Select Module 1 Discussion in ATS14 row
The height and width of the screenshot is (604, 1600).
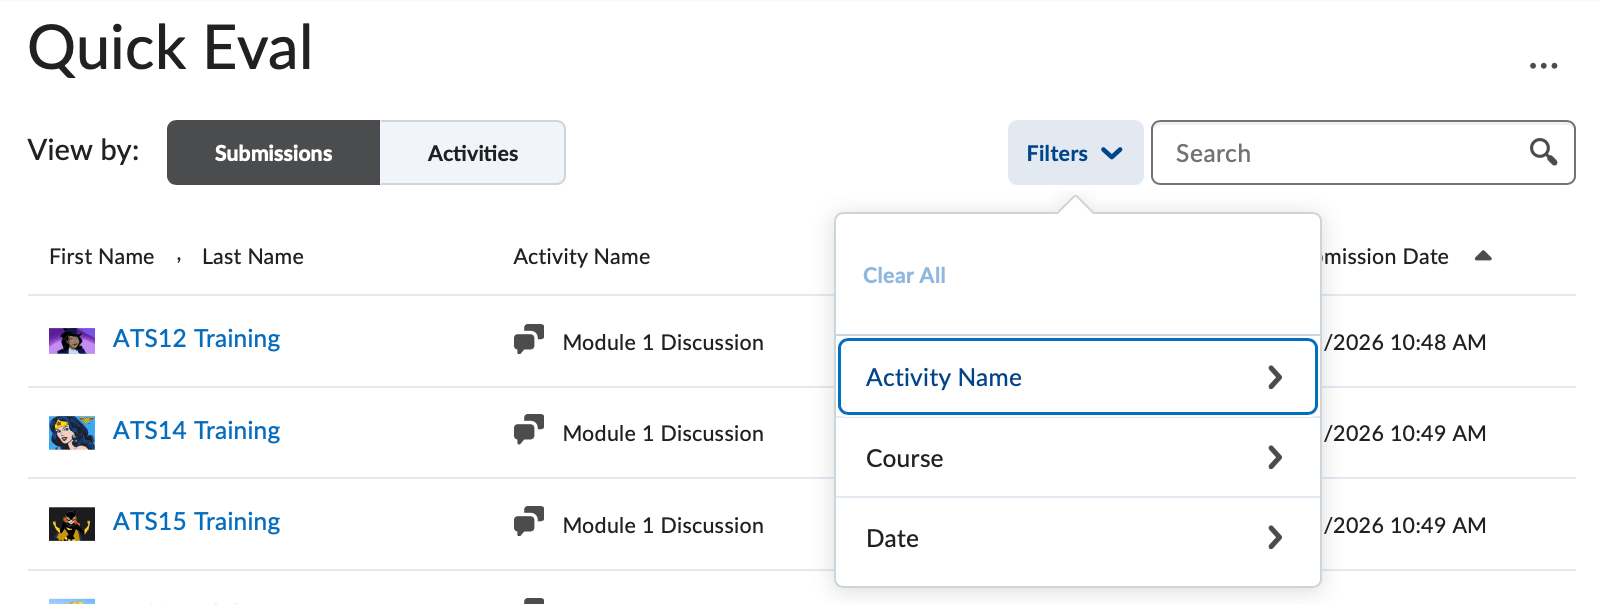point(663,433)
